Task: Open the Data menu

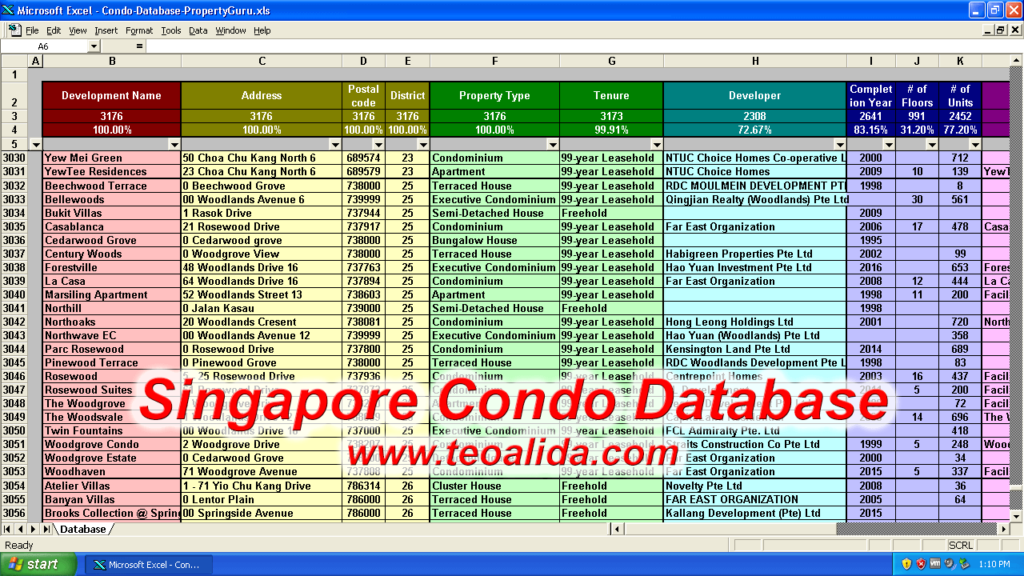Action: pos(198,30)
